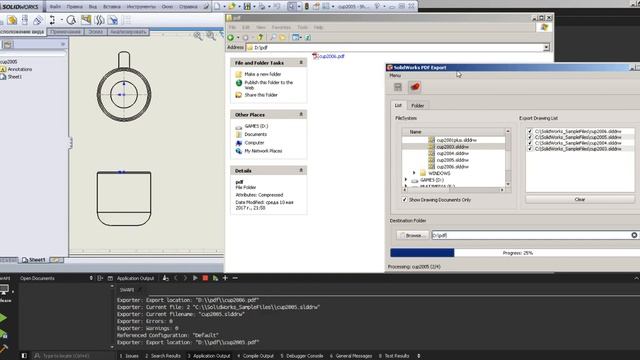640x360 pixels.
Task: Click the minus zoom-out icon in output toolbar
Action: click(x=235, y=278)
